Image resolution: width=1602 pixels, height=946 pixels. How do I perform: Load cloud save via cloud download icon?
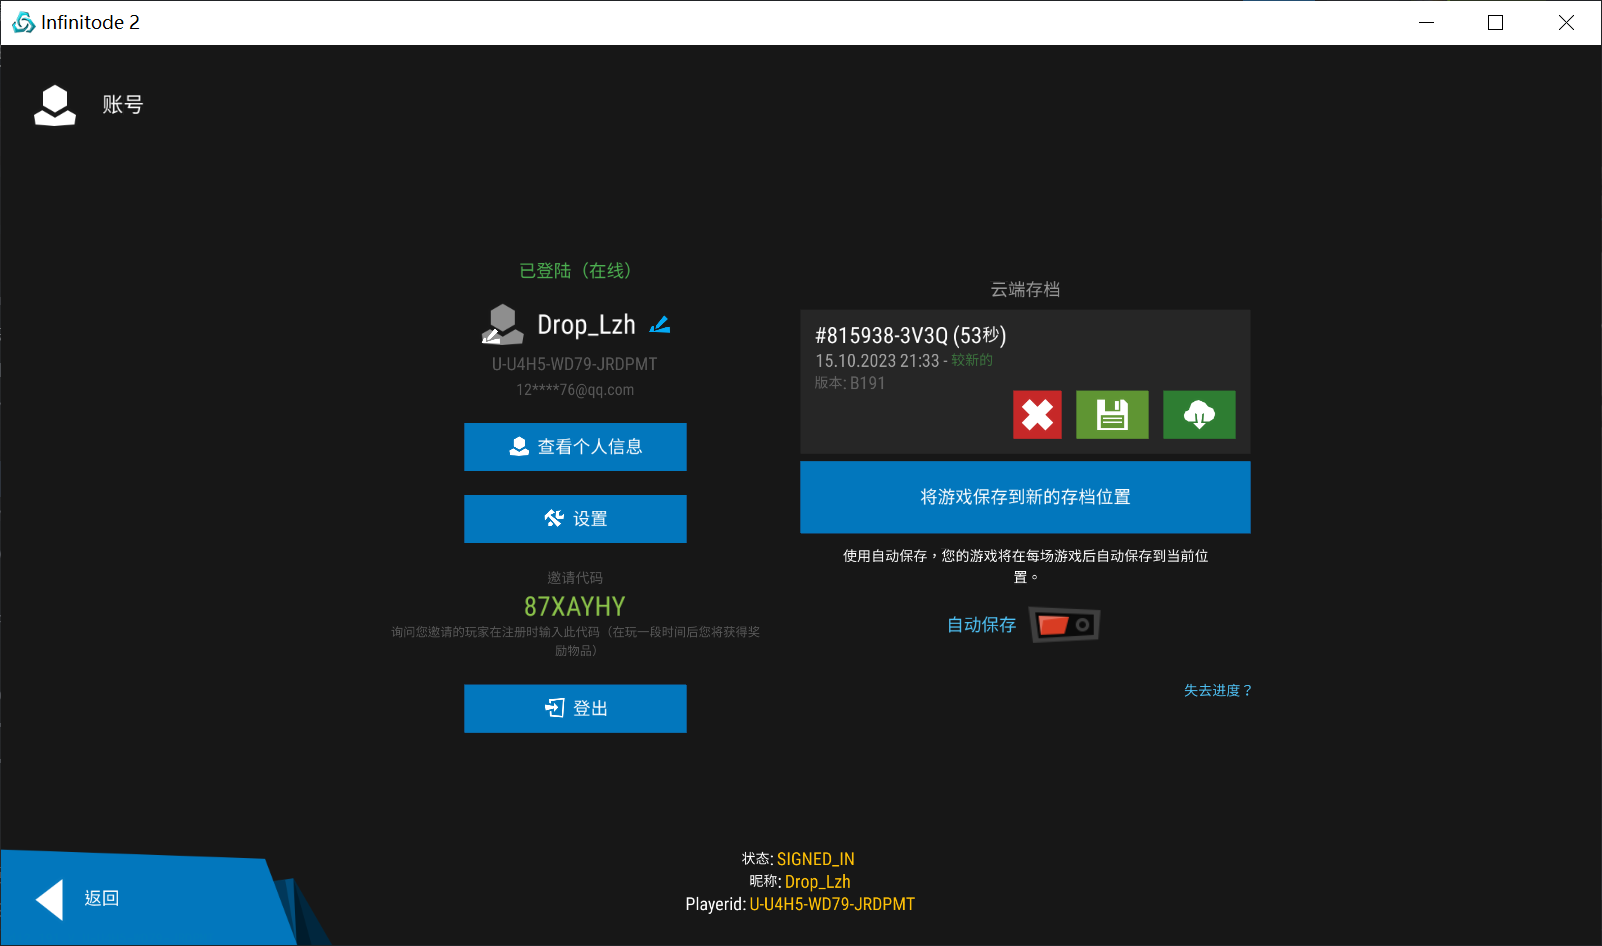coord(1199,415)
